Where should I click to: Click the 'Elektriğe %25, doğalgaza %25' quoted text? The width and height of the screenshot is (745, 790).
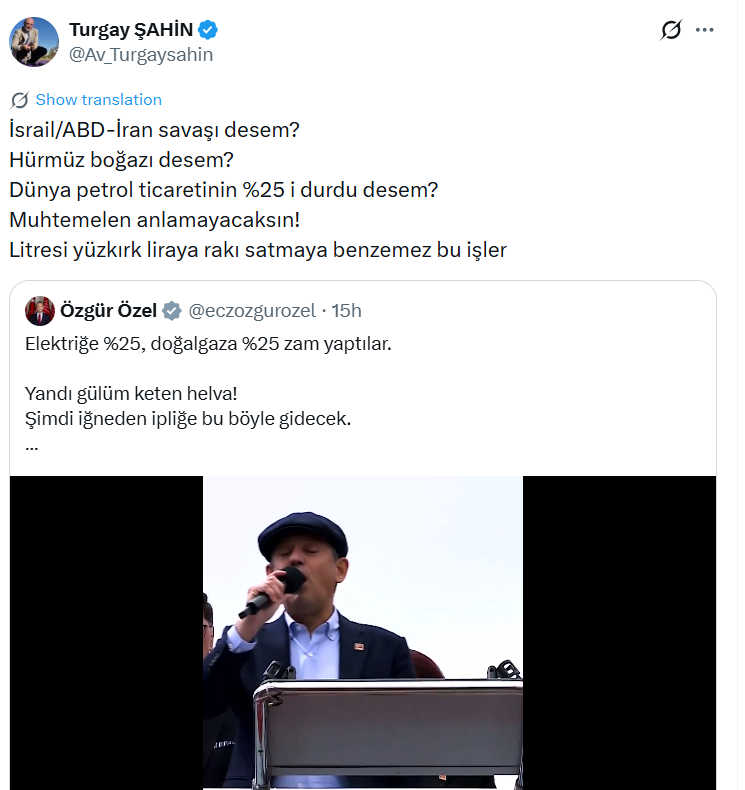pos(207,343)
